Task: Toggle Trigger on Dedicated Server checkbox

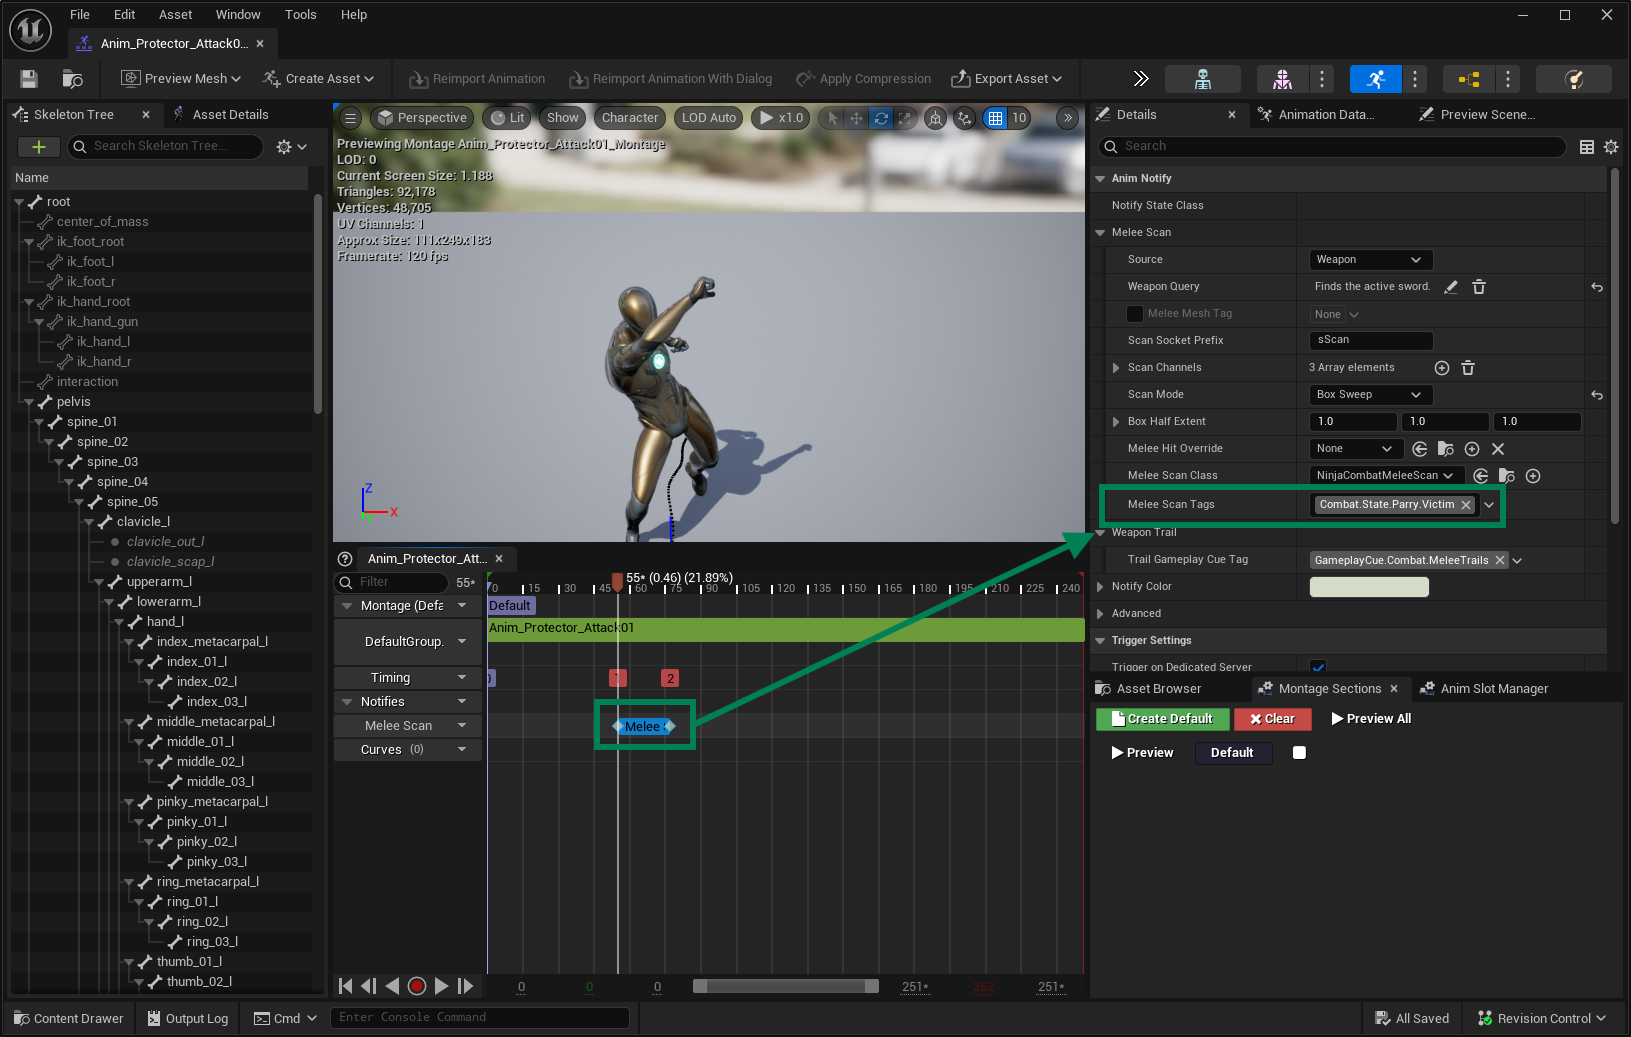Action: coord(1318,666)
